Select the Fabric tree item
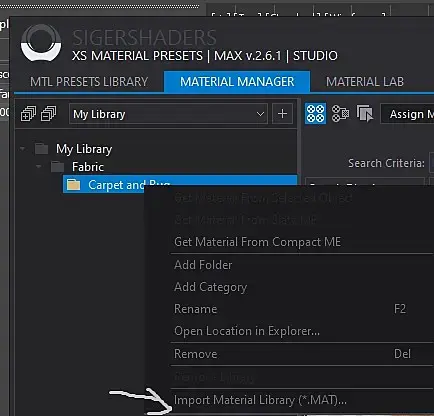434x416 pixels. [x=88, y=166]
